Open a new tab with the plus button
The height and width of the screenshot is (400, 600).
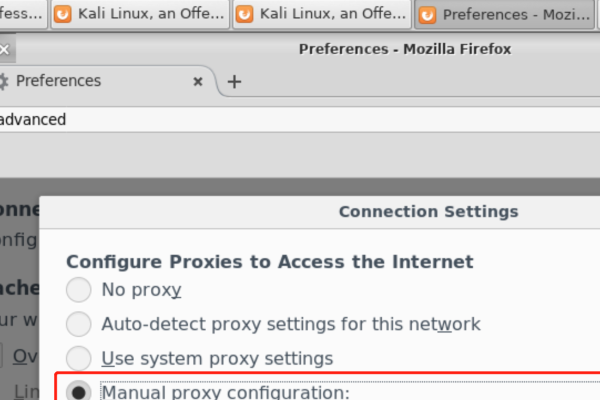click(235, 82)
